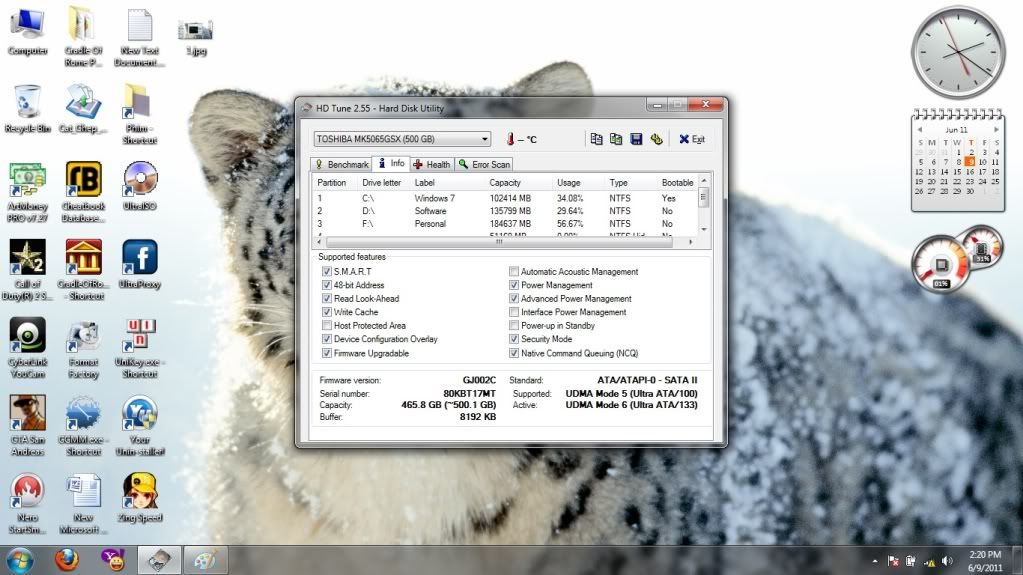This screenshot has height=575, width=1023.
Task: Click the Yahoo Messenger taskbar icon
Action: (113, 560)
